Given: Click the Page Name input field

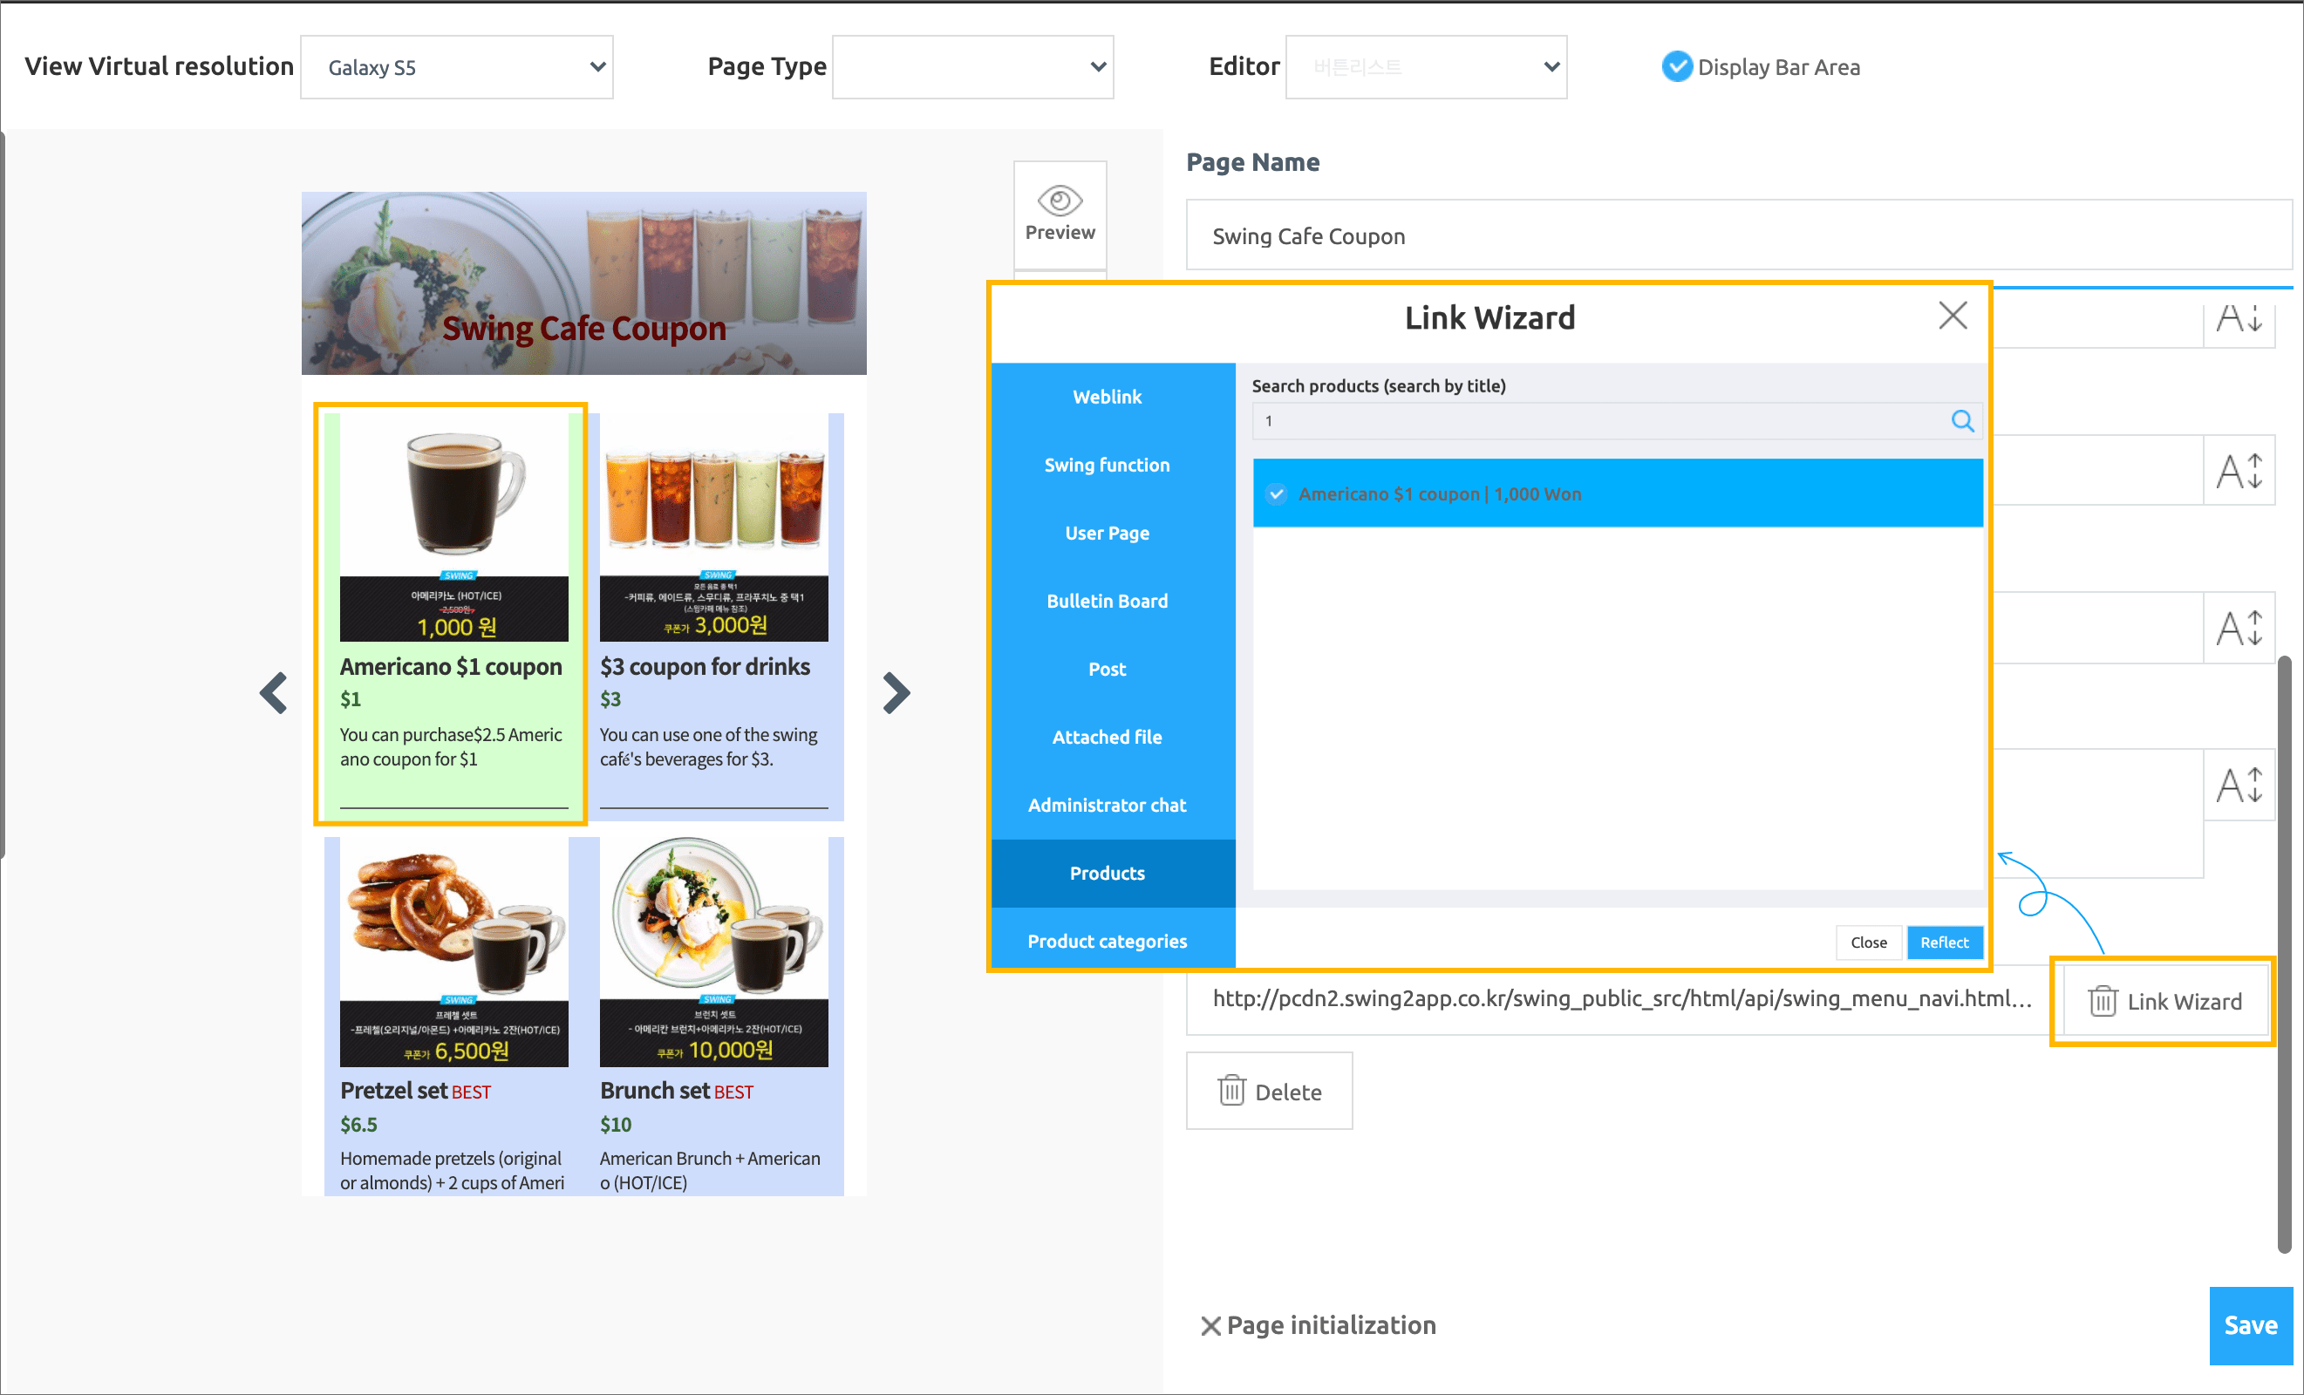Looking at the screenshot, I should click(1738, 236).
